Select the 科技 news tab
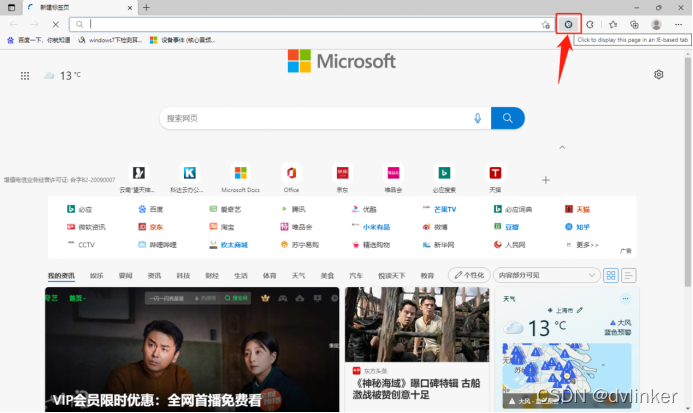Screen dimensions: 693x413 [183, 275]
